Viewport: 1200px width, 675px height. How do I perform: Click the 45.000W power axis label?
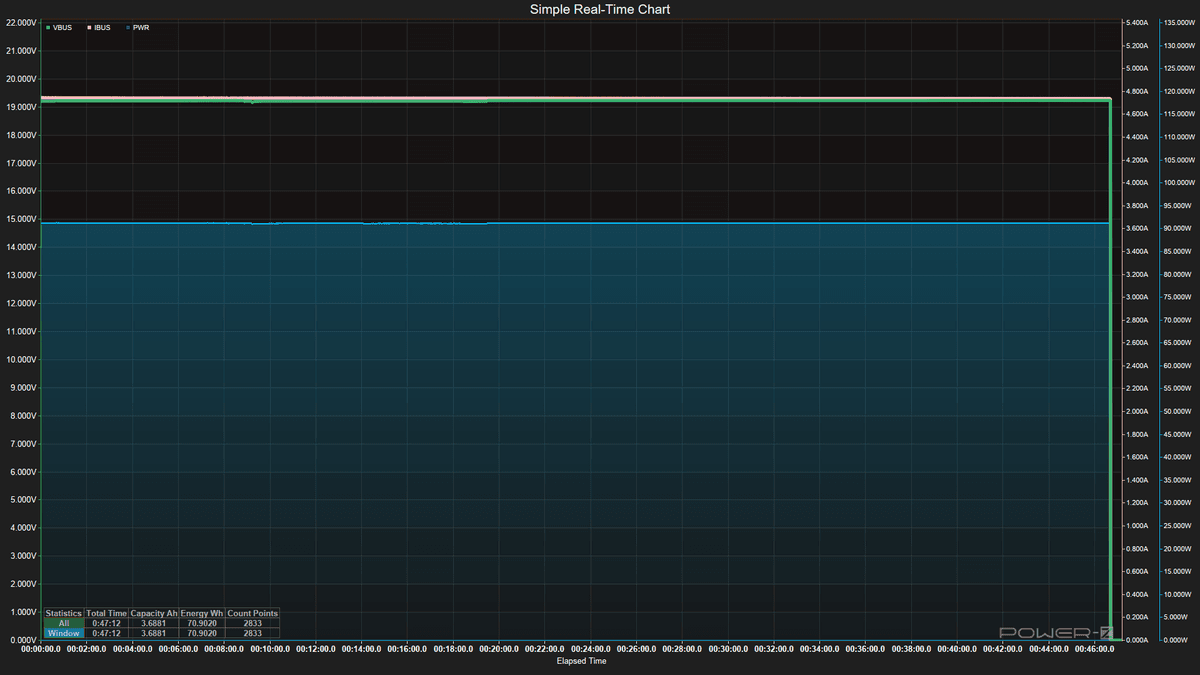pyautogui.click(x=1180, y=434)
